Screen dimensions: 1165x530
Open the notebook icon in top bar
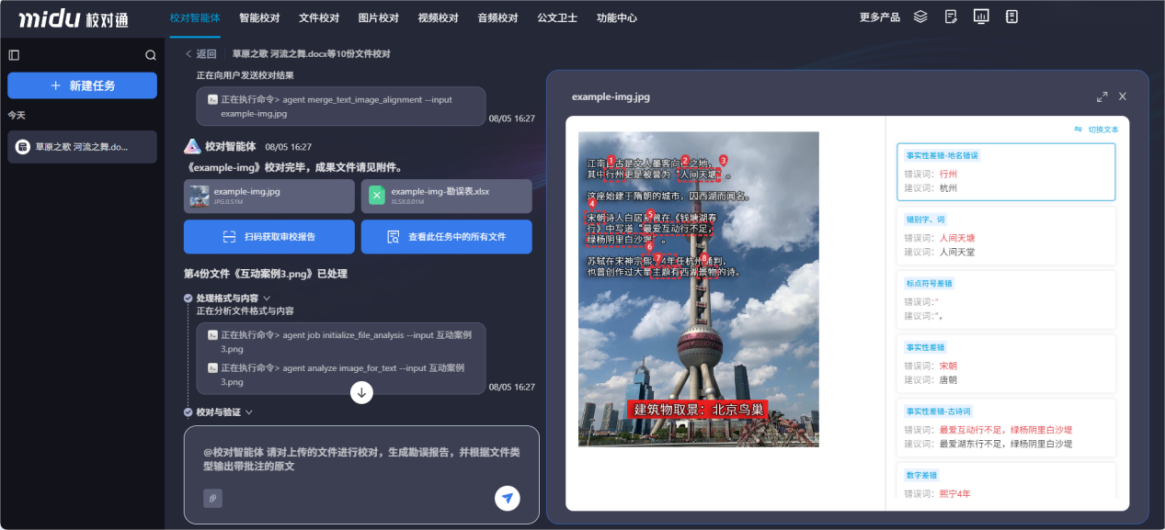pos(1010,16)
